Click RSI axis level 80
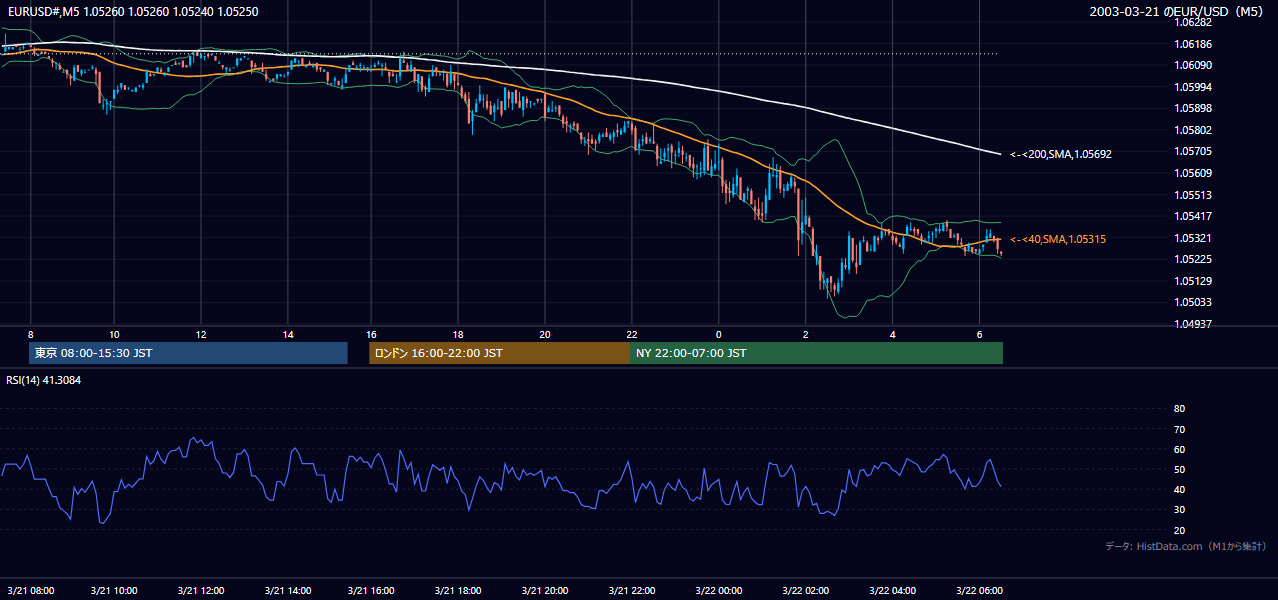The height and width of the screenshot is (600, 1278). [x=1179, y=409]
